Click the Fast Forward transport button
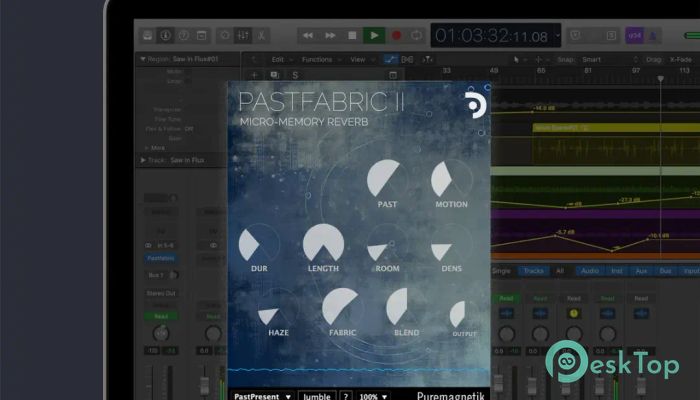 click(x=330, y=36)
